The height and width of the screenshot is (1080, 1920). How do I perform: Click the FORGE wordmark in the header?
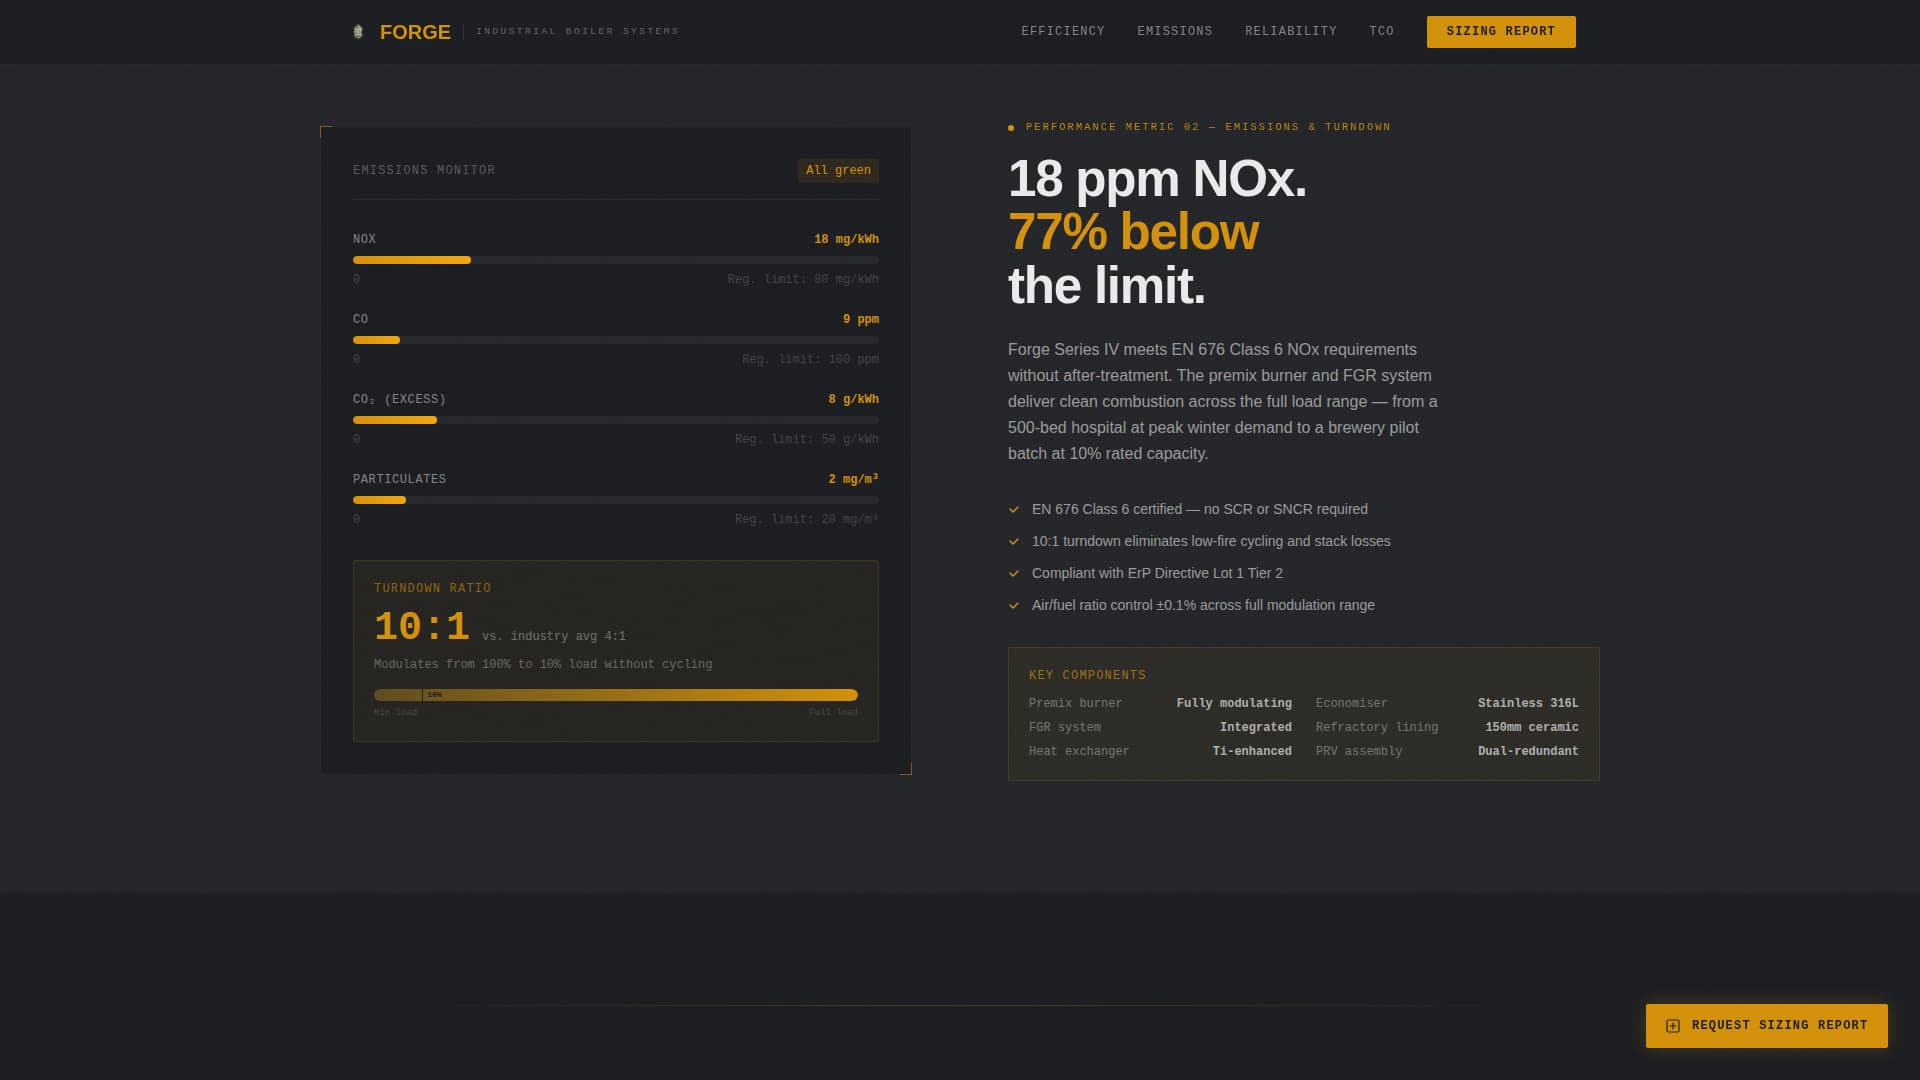[414, 32]
